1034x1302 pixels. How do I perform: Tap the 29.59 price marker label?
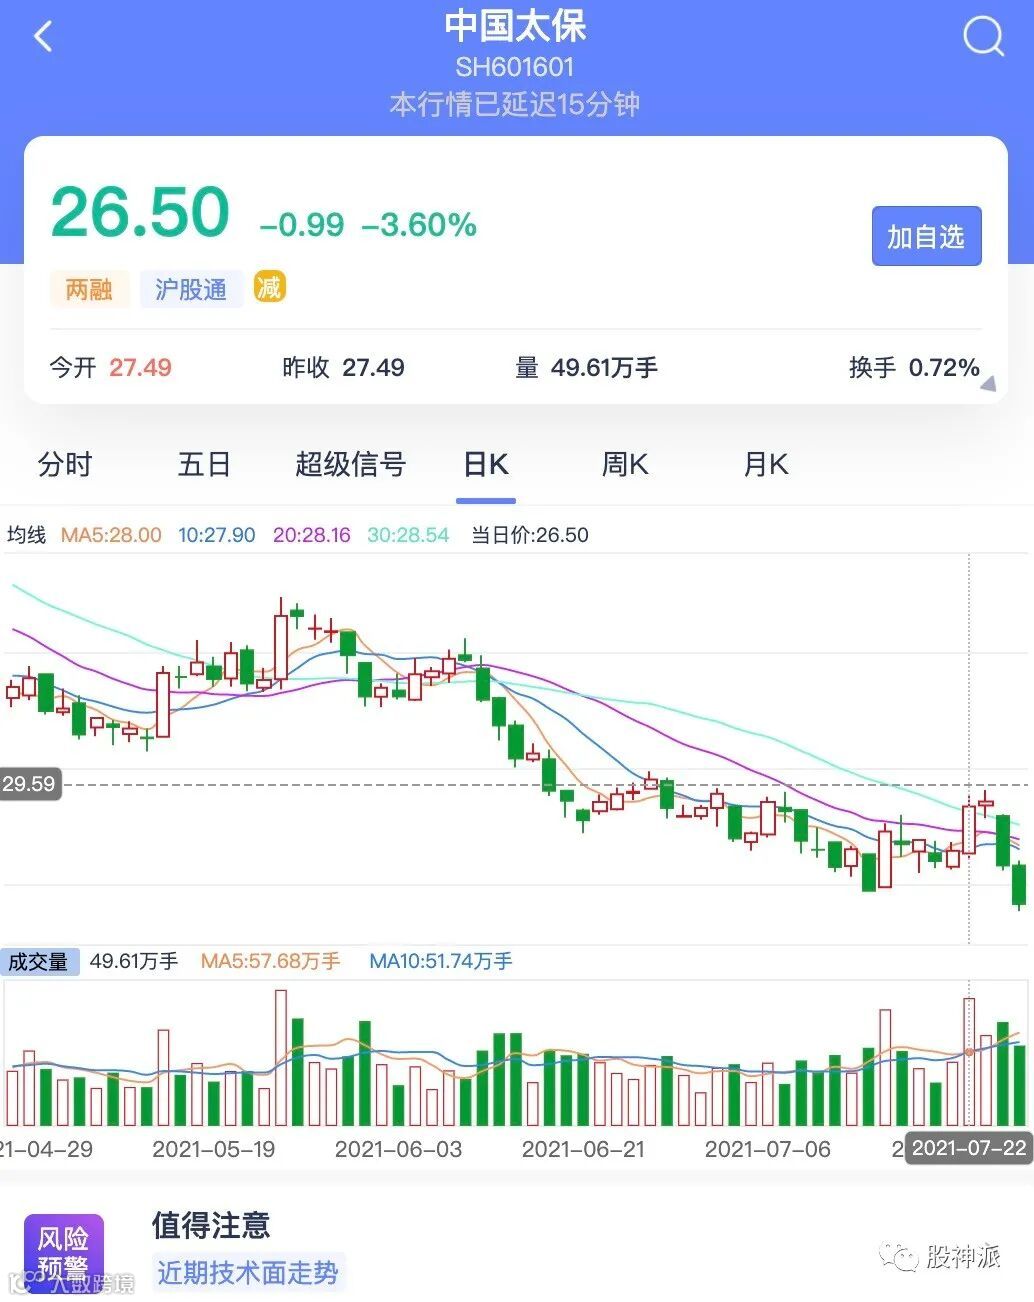pyautogui.click(x=29, y=784)
